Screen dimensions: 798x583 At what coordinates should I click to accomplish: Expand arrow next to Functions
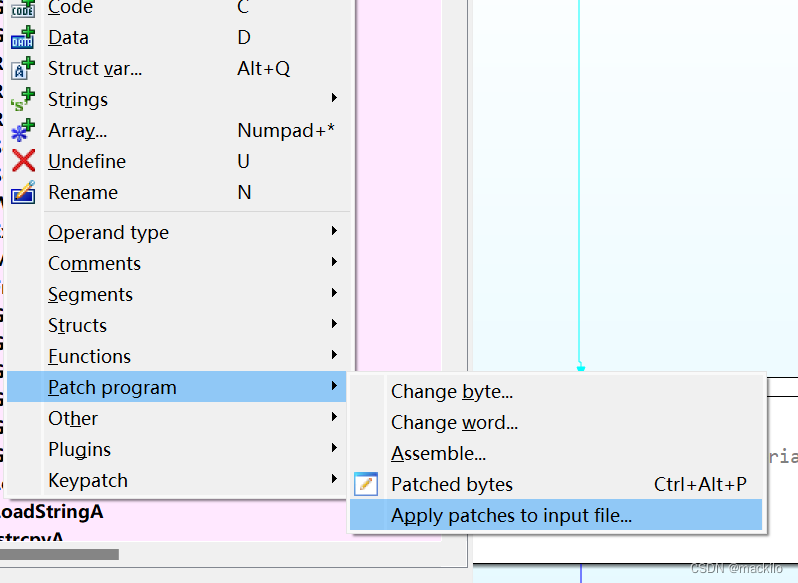click(x=334, y=355)
